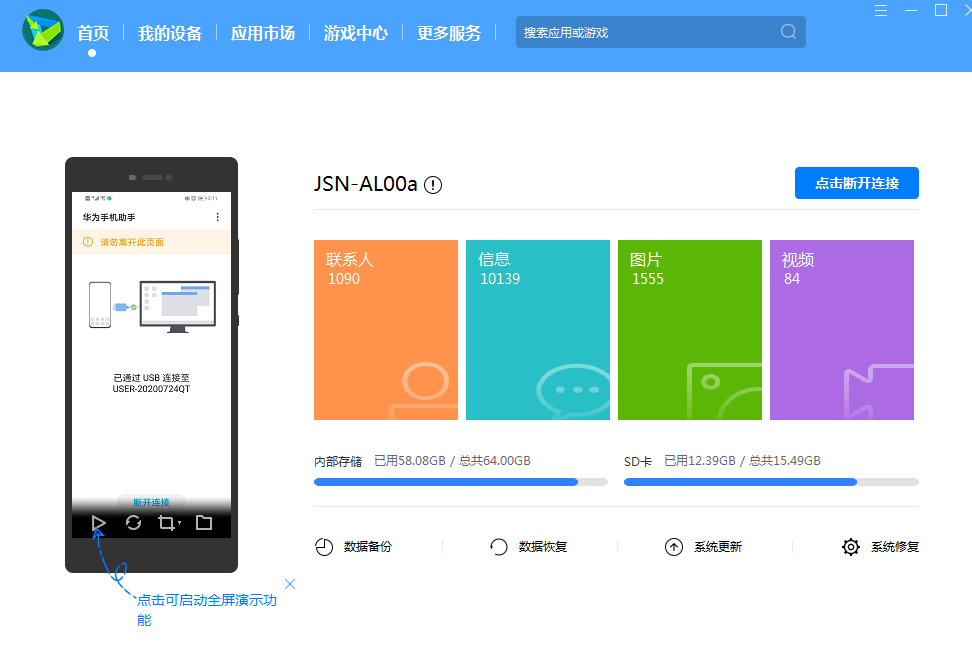View device info via exclamation icon beside JSN-AL00a
Viewport: 972px width, 646px height.
tap(434, 184)
